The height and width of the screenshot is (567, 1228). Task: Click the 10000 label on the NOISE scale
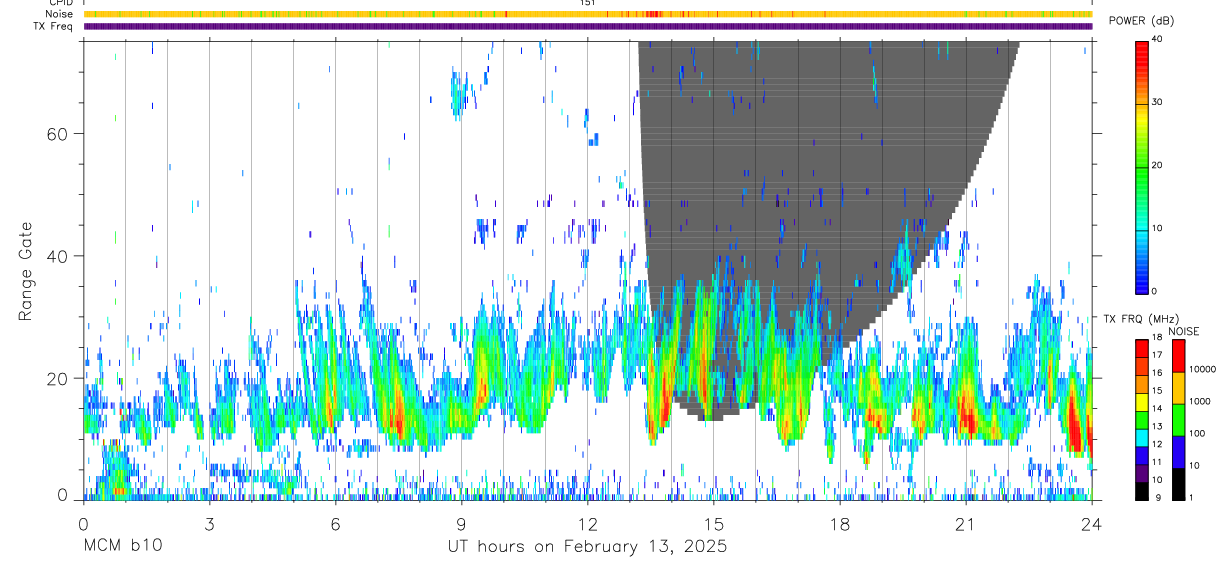(x=1202, y=369)
